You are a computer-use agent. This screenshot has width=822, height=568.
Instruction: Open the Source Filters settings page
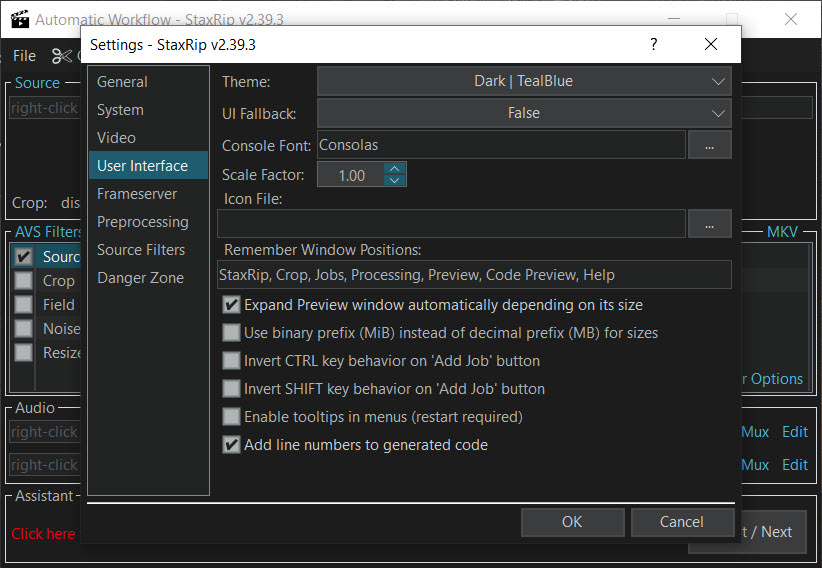click(x=148, y=250)
